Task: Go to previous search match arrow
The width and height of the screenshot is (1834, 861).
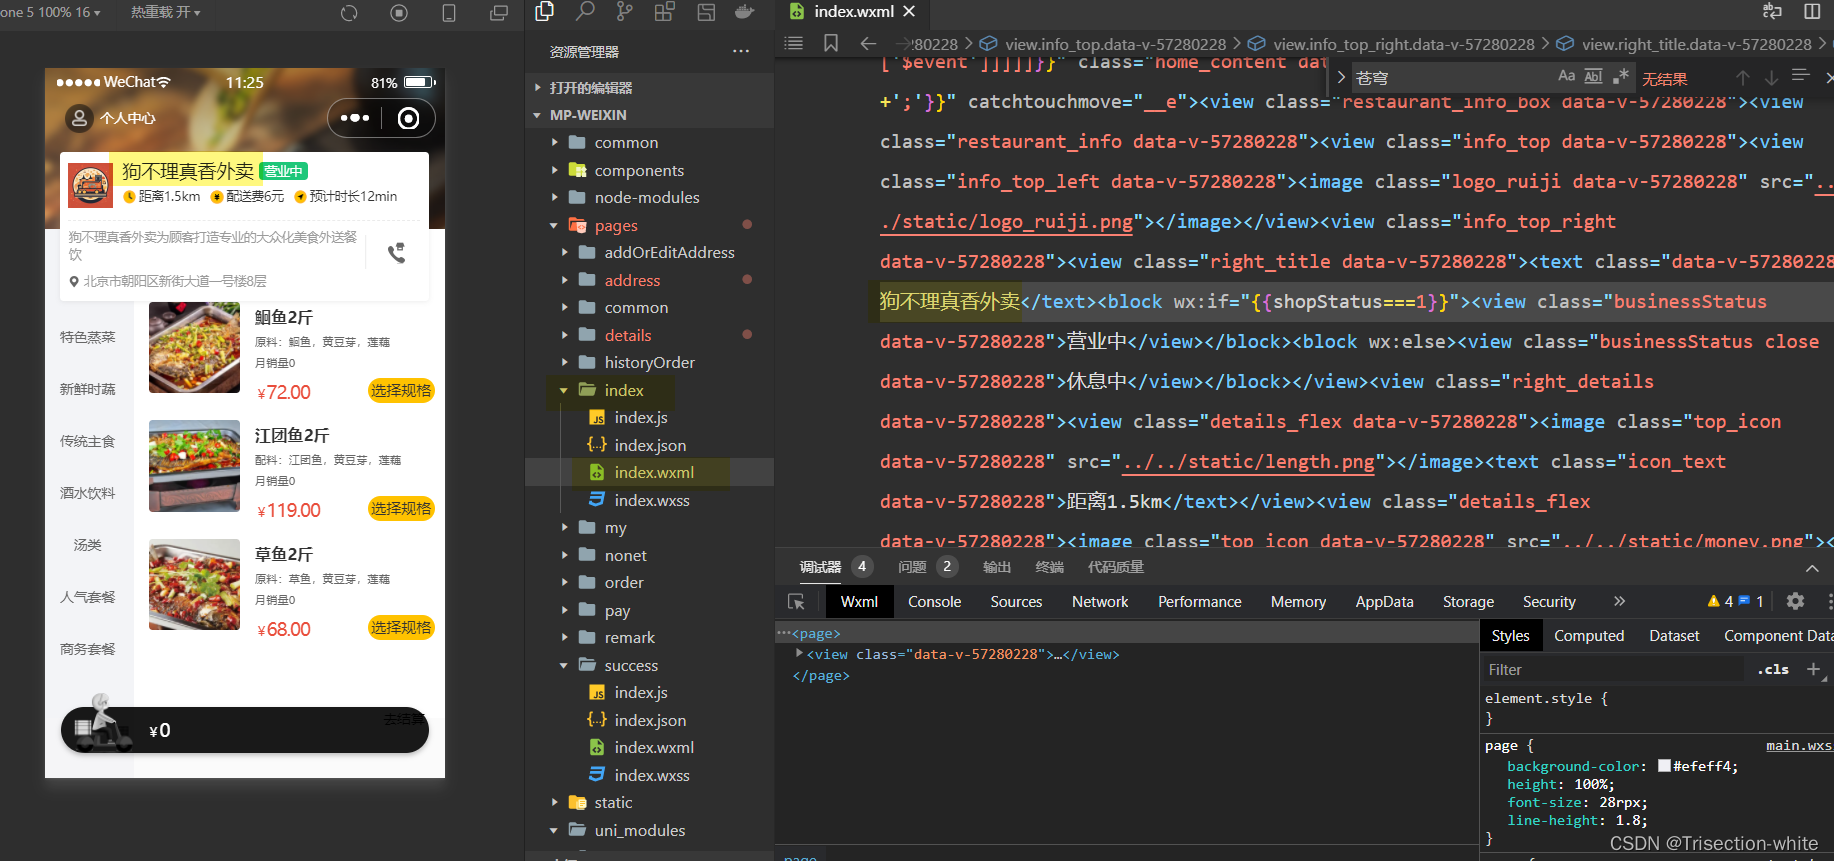Action: 1743,78
